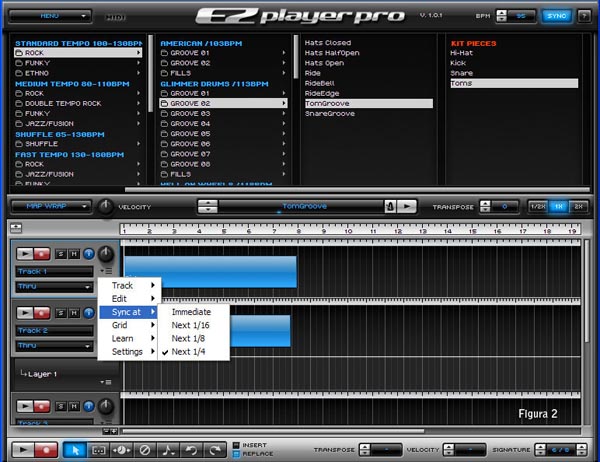The width and height of the screenshot is (600, 462).
Task: Mute Track 1
Action: point(74,254)
